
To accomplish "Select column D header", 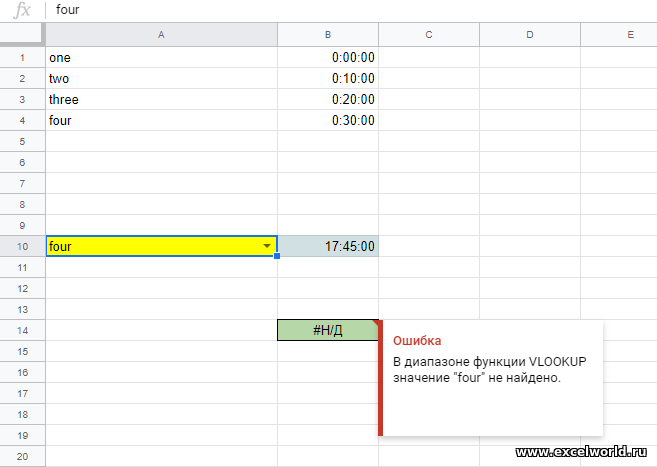I will (530, 35).
